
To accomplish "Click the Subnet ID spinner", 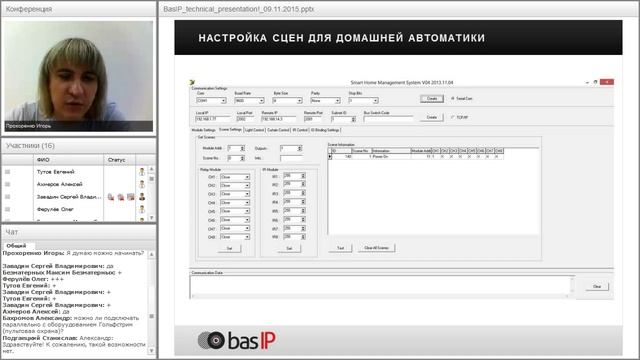I will [353, 119].
